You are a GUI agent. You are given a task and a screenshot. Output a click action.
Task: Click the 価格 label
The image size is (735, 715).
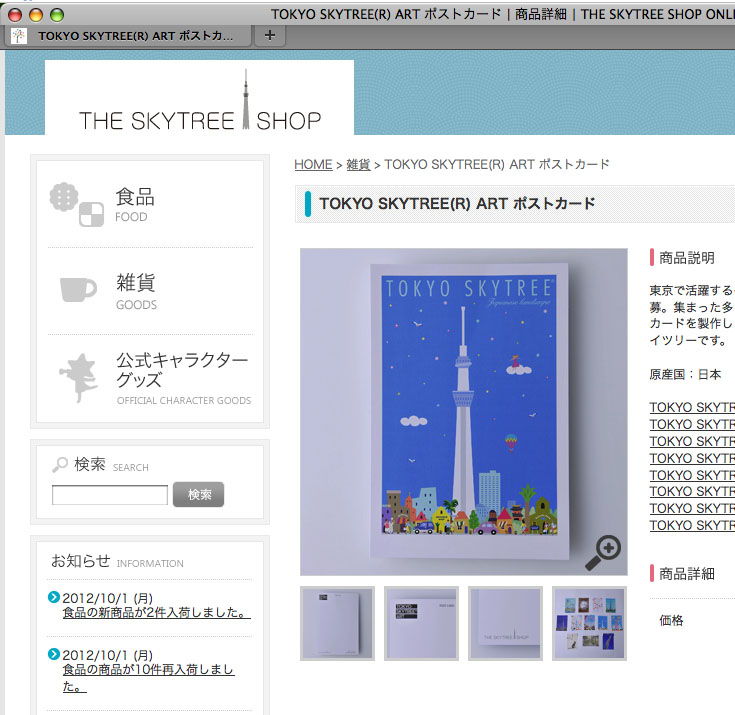click(x=671, y=620)
